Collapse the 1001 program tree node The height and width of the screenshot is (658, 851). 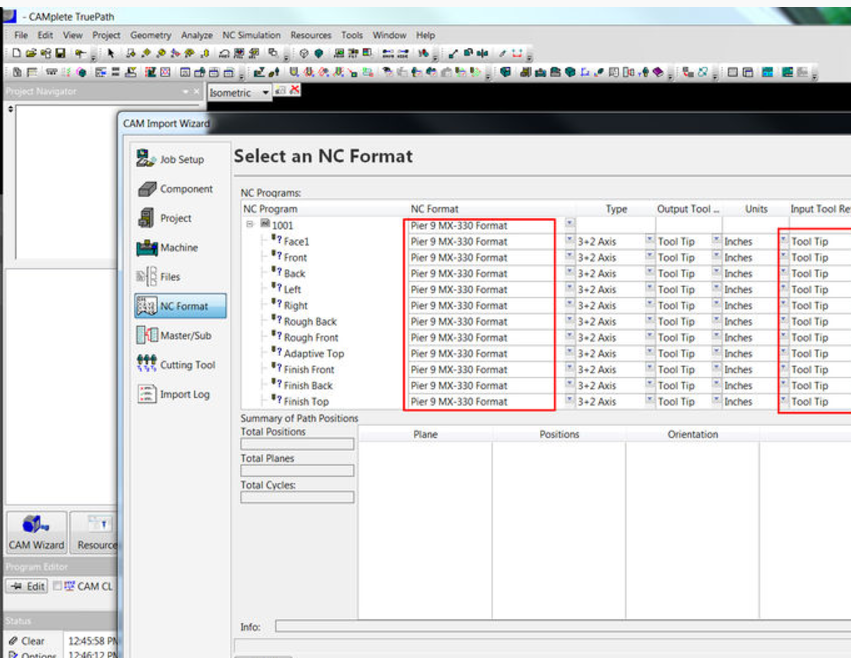pos(250,224)
